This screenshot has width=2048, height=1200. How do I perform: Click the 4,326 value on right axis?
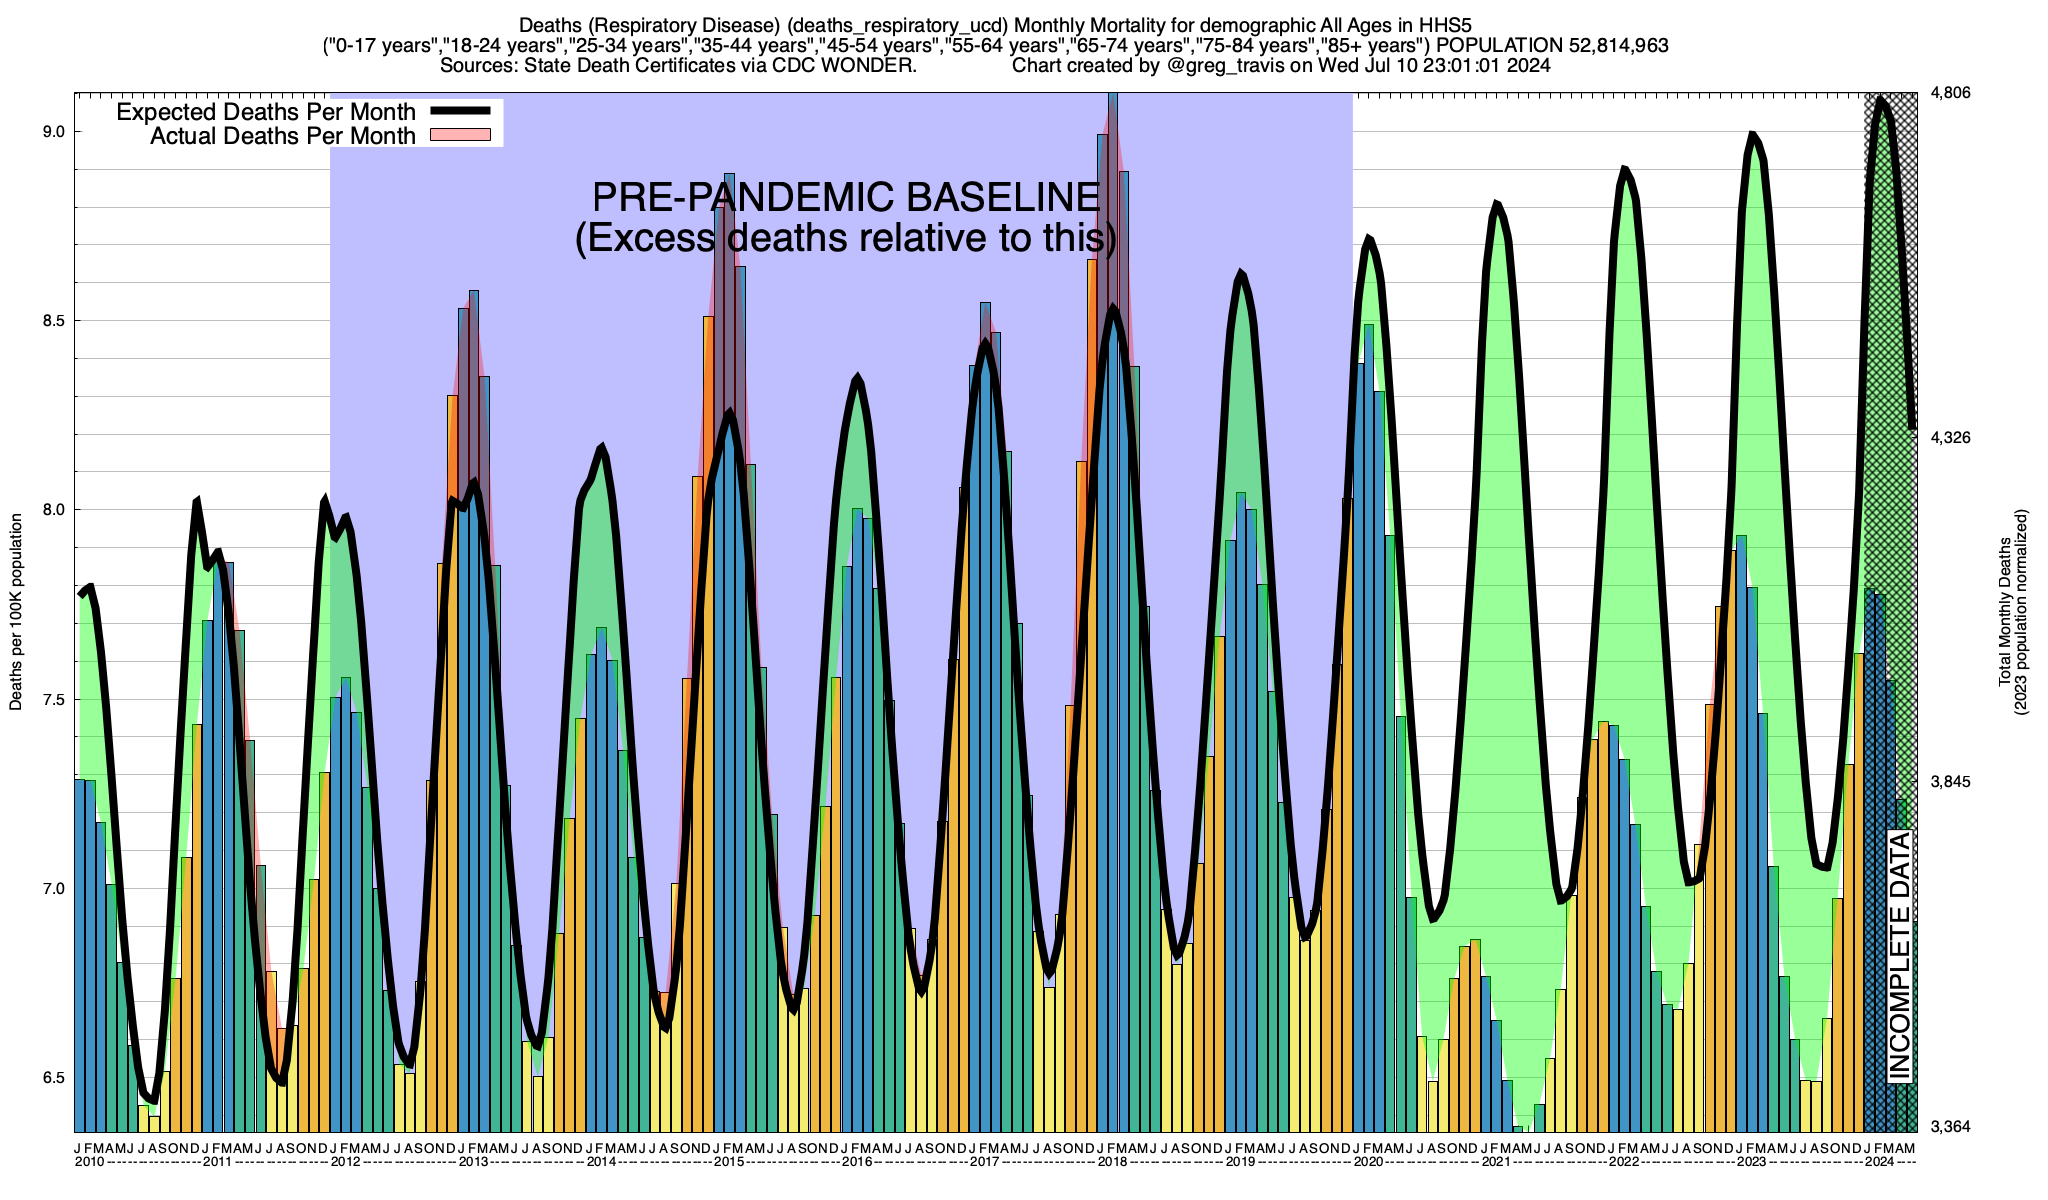pyautogui.click(x=1949, y=437)
